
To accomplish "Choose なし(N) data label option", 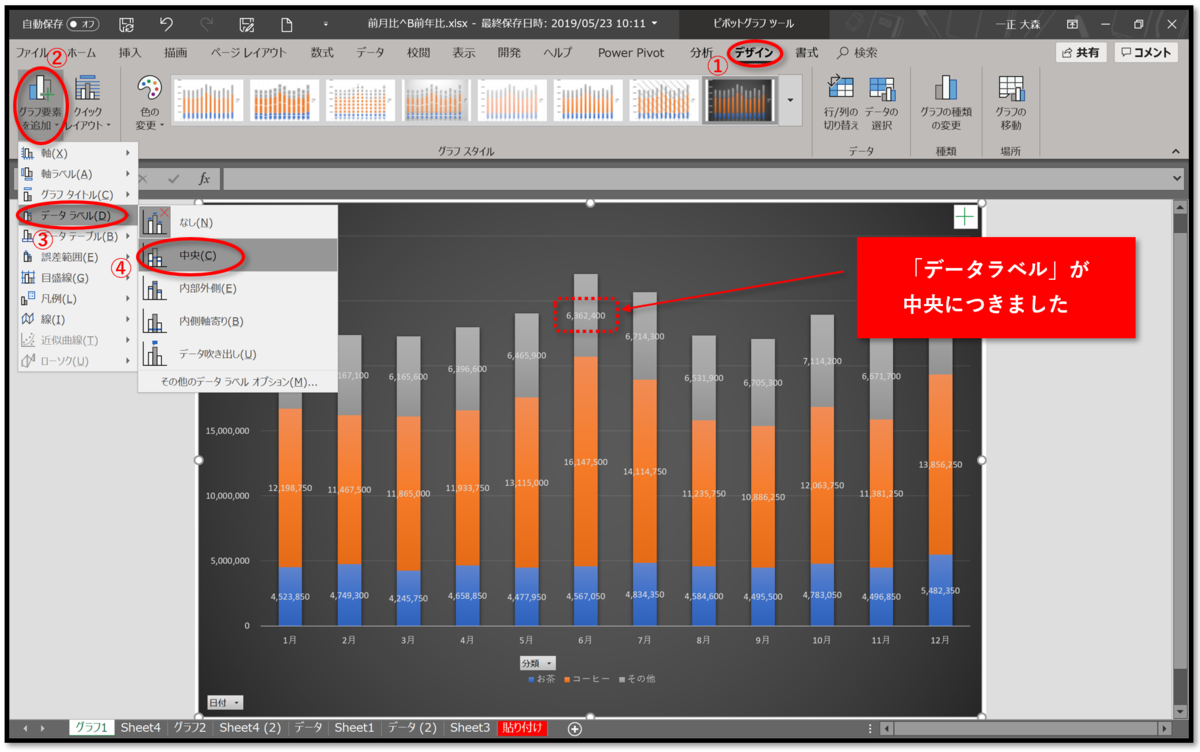I will coord(238,222).
